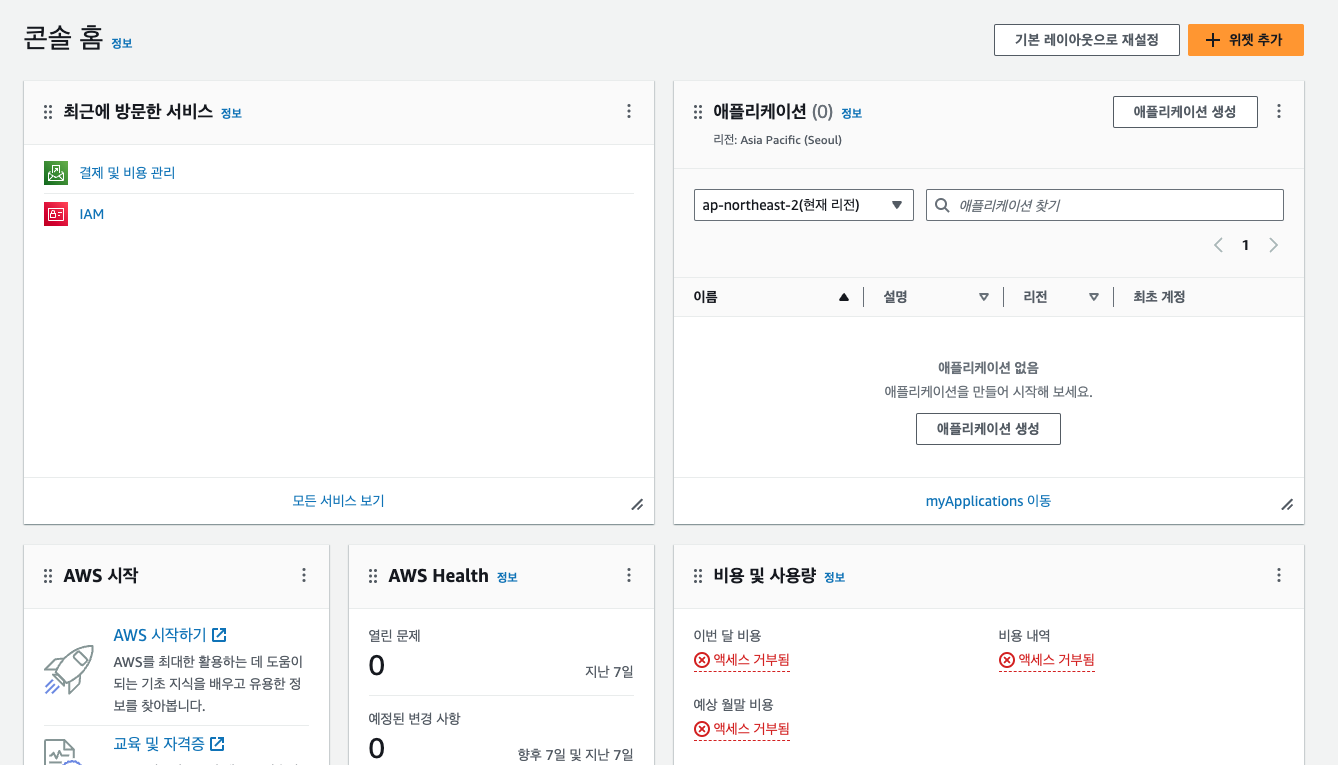Image resolution: width=1338 pixels, height=765 pixels.
Task: Open the IAM service icon
Action: (56, 214)
